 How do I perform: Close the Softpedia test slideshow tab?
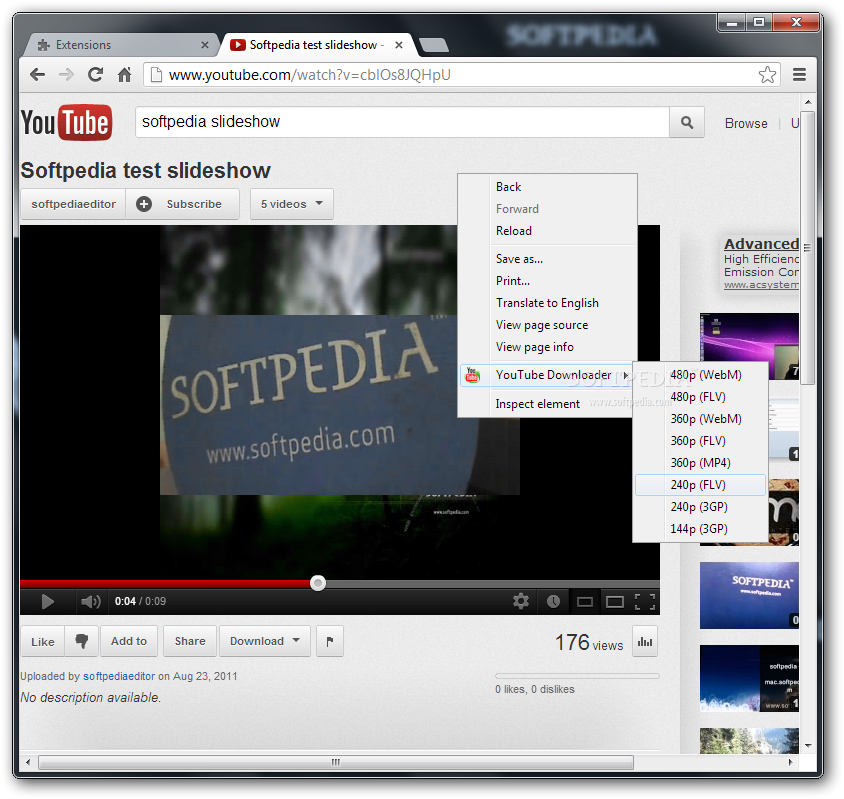click(x=399, y=45)
